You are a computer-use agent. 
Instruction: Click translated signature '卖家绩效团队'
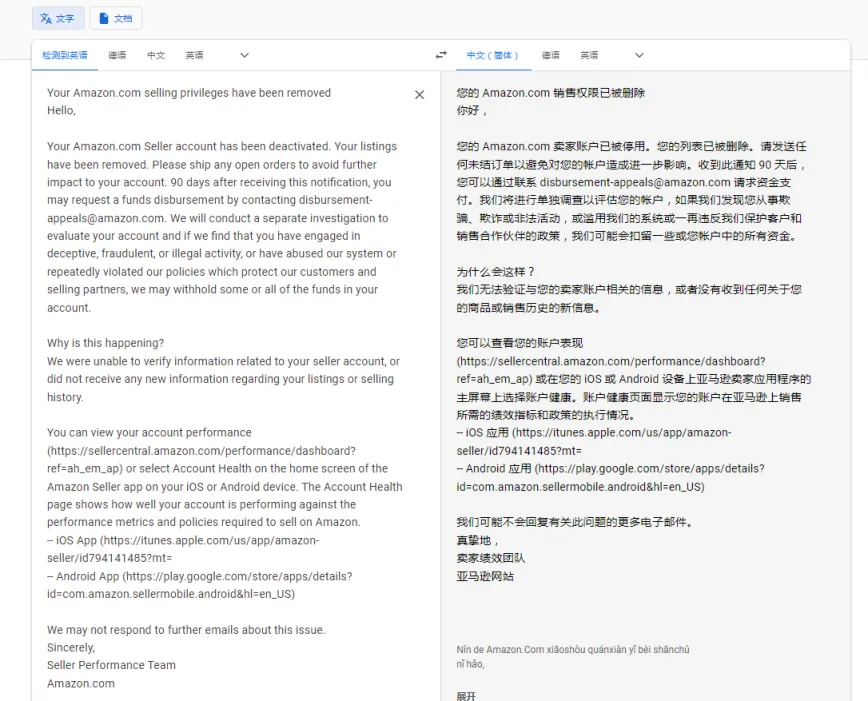coord(491,558)
